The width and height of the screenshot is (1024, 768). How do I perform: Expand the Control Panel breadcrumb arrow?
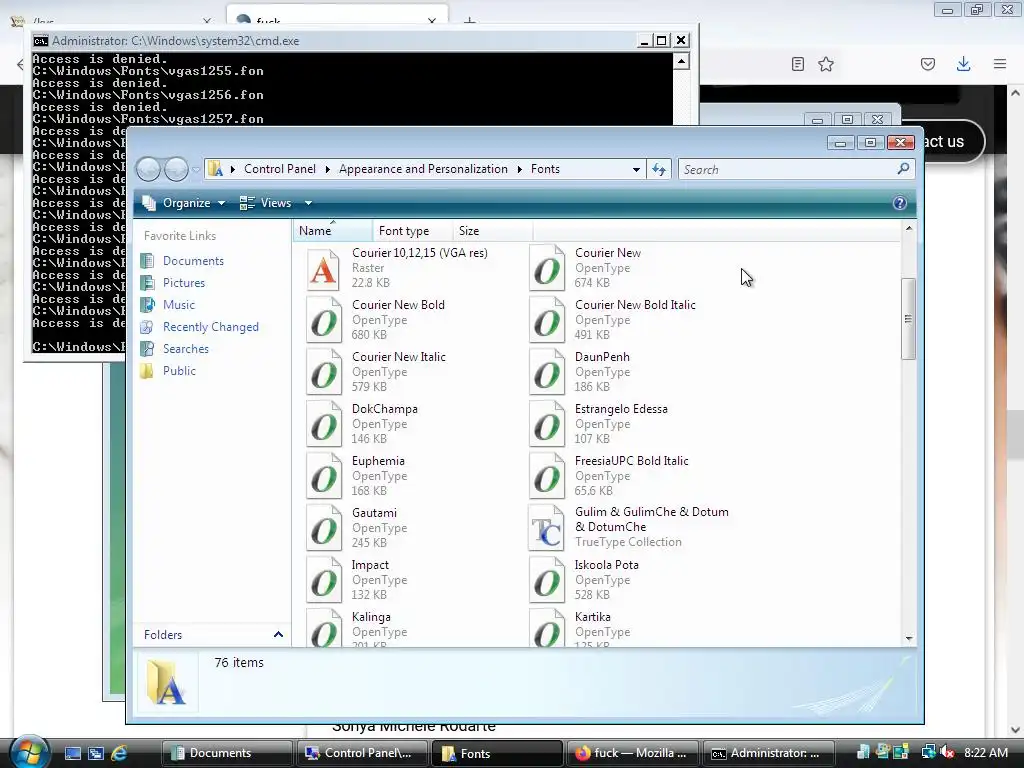point(327,169)
